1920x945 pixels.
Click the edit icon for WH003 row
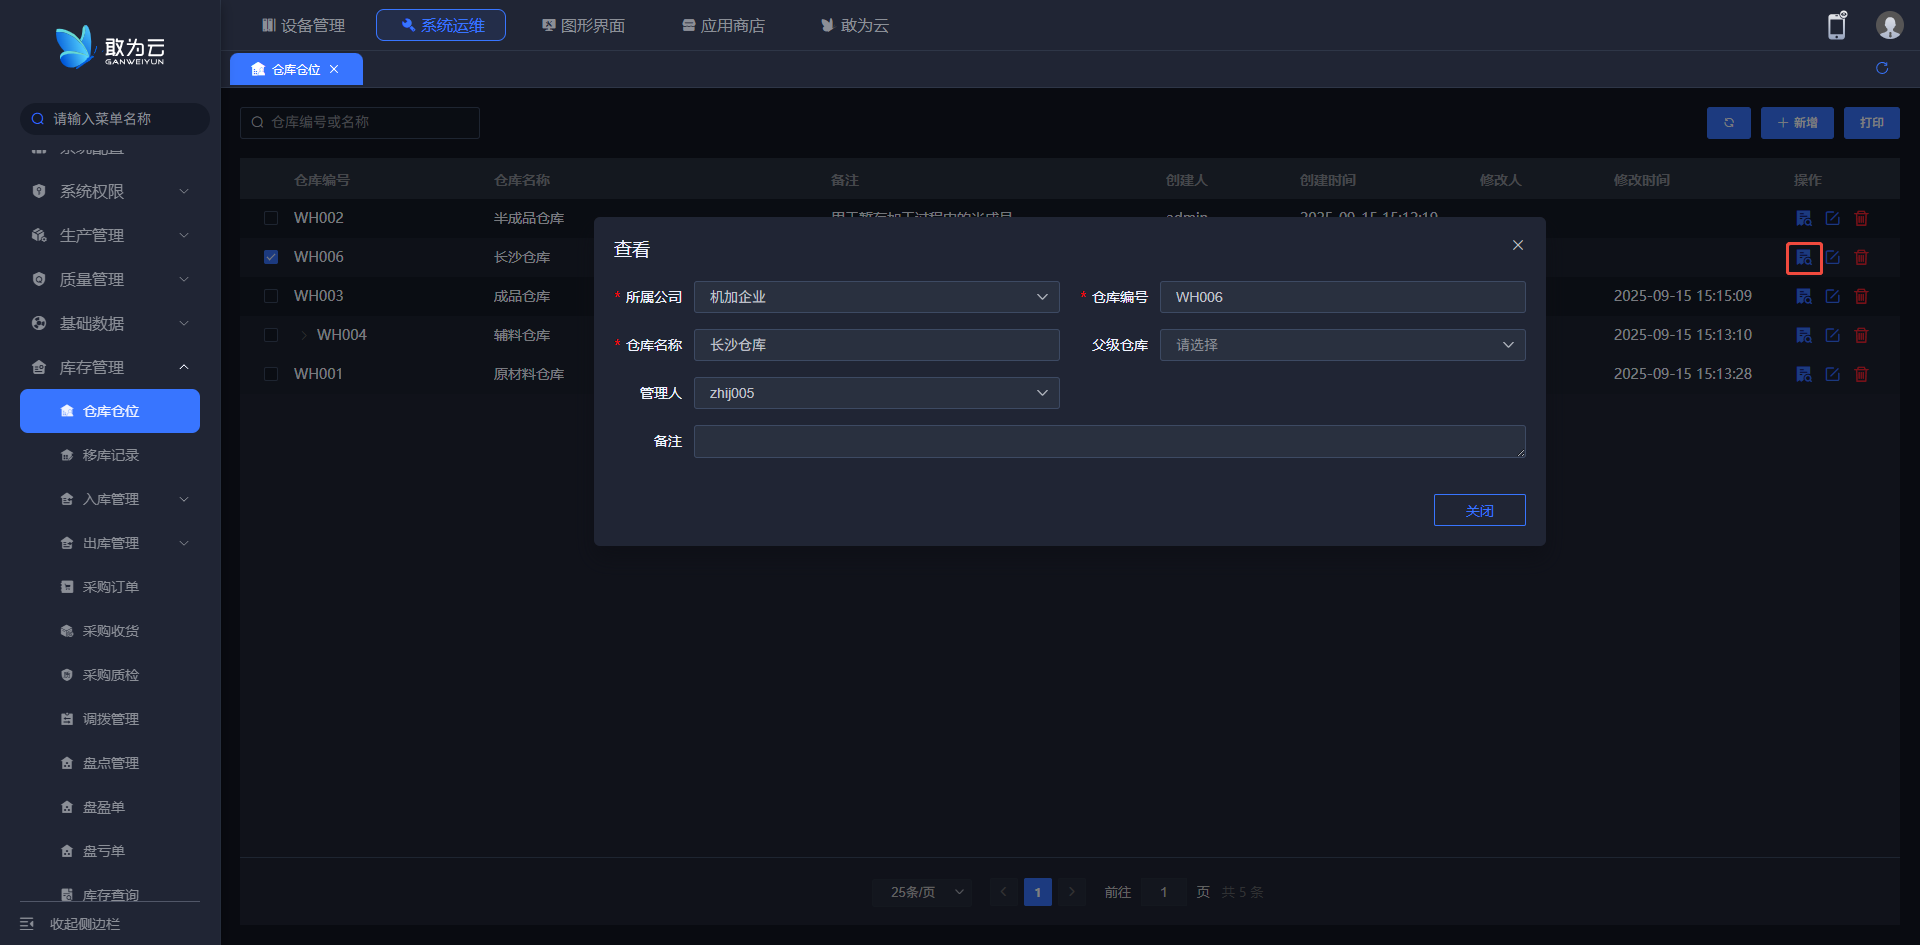pos(1832,296)
